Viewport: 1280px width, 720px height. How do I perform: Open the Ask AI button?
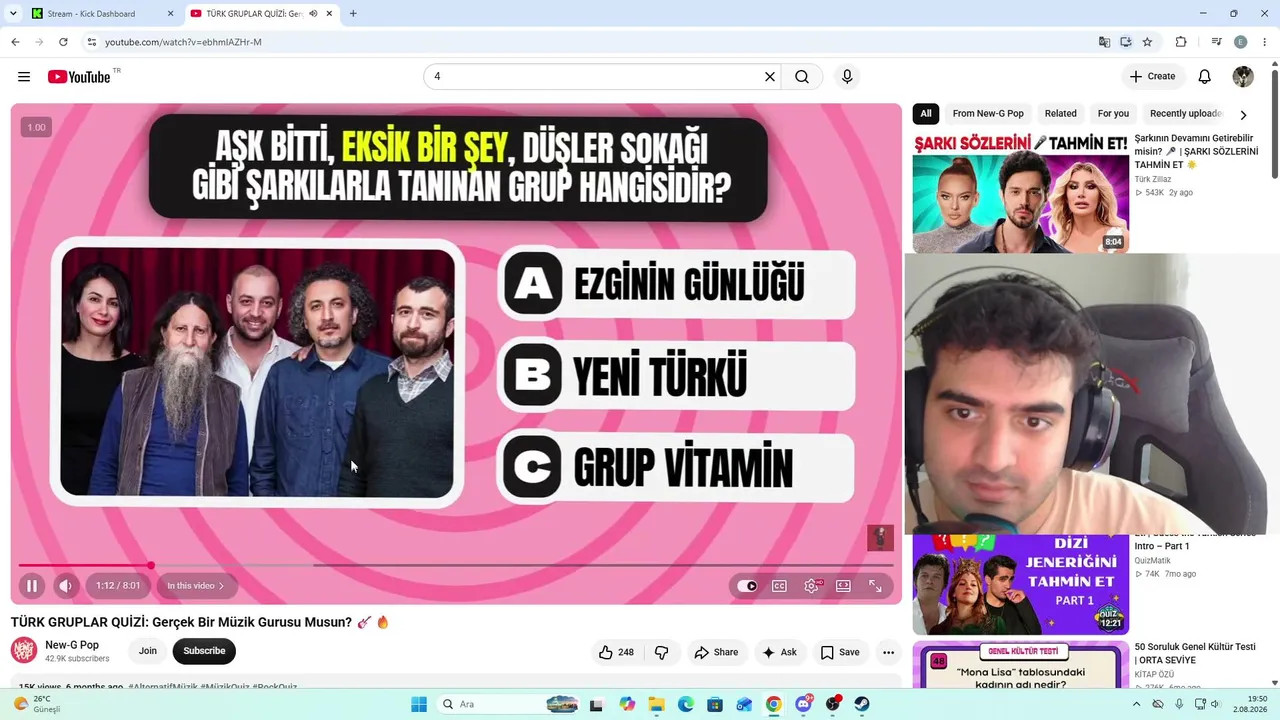(779, 652)
